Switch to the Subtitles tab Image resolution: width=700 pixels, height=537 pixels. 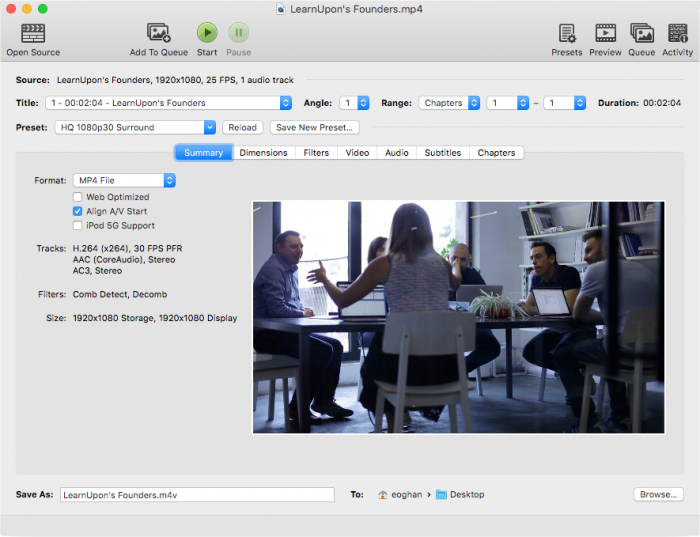coord(442,153)
